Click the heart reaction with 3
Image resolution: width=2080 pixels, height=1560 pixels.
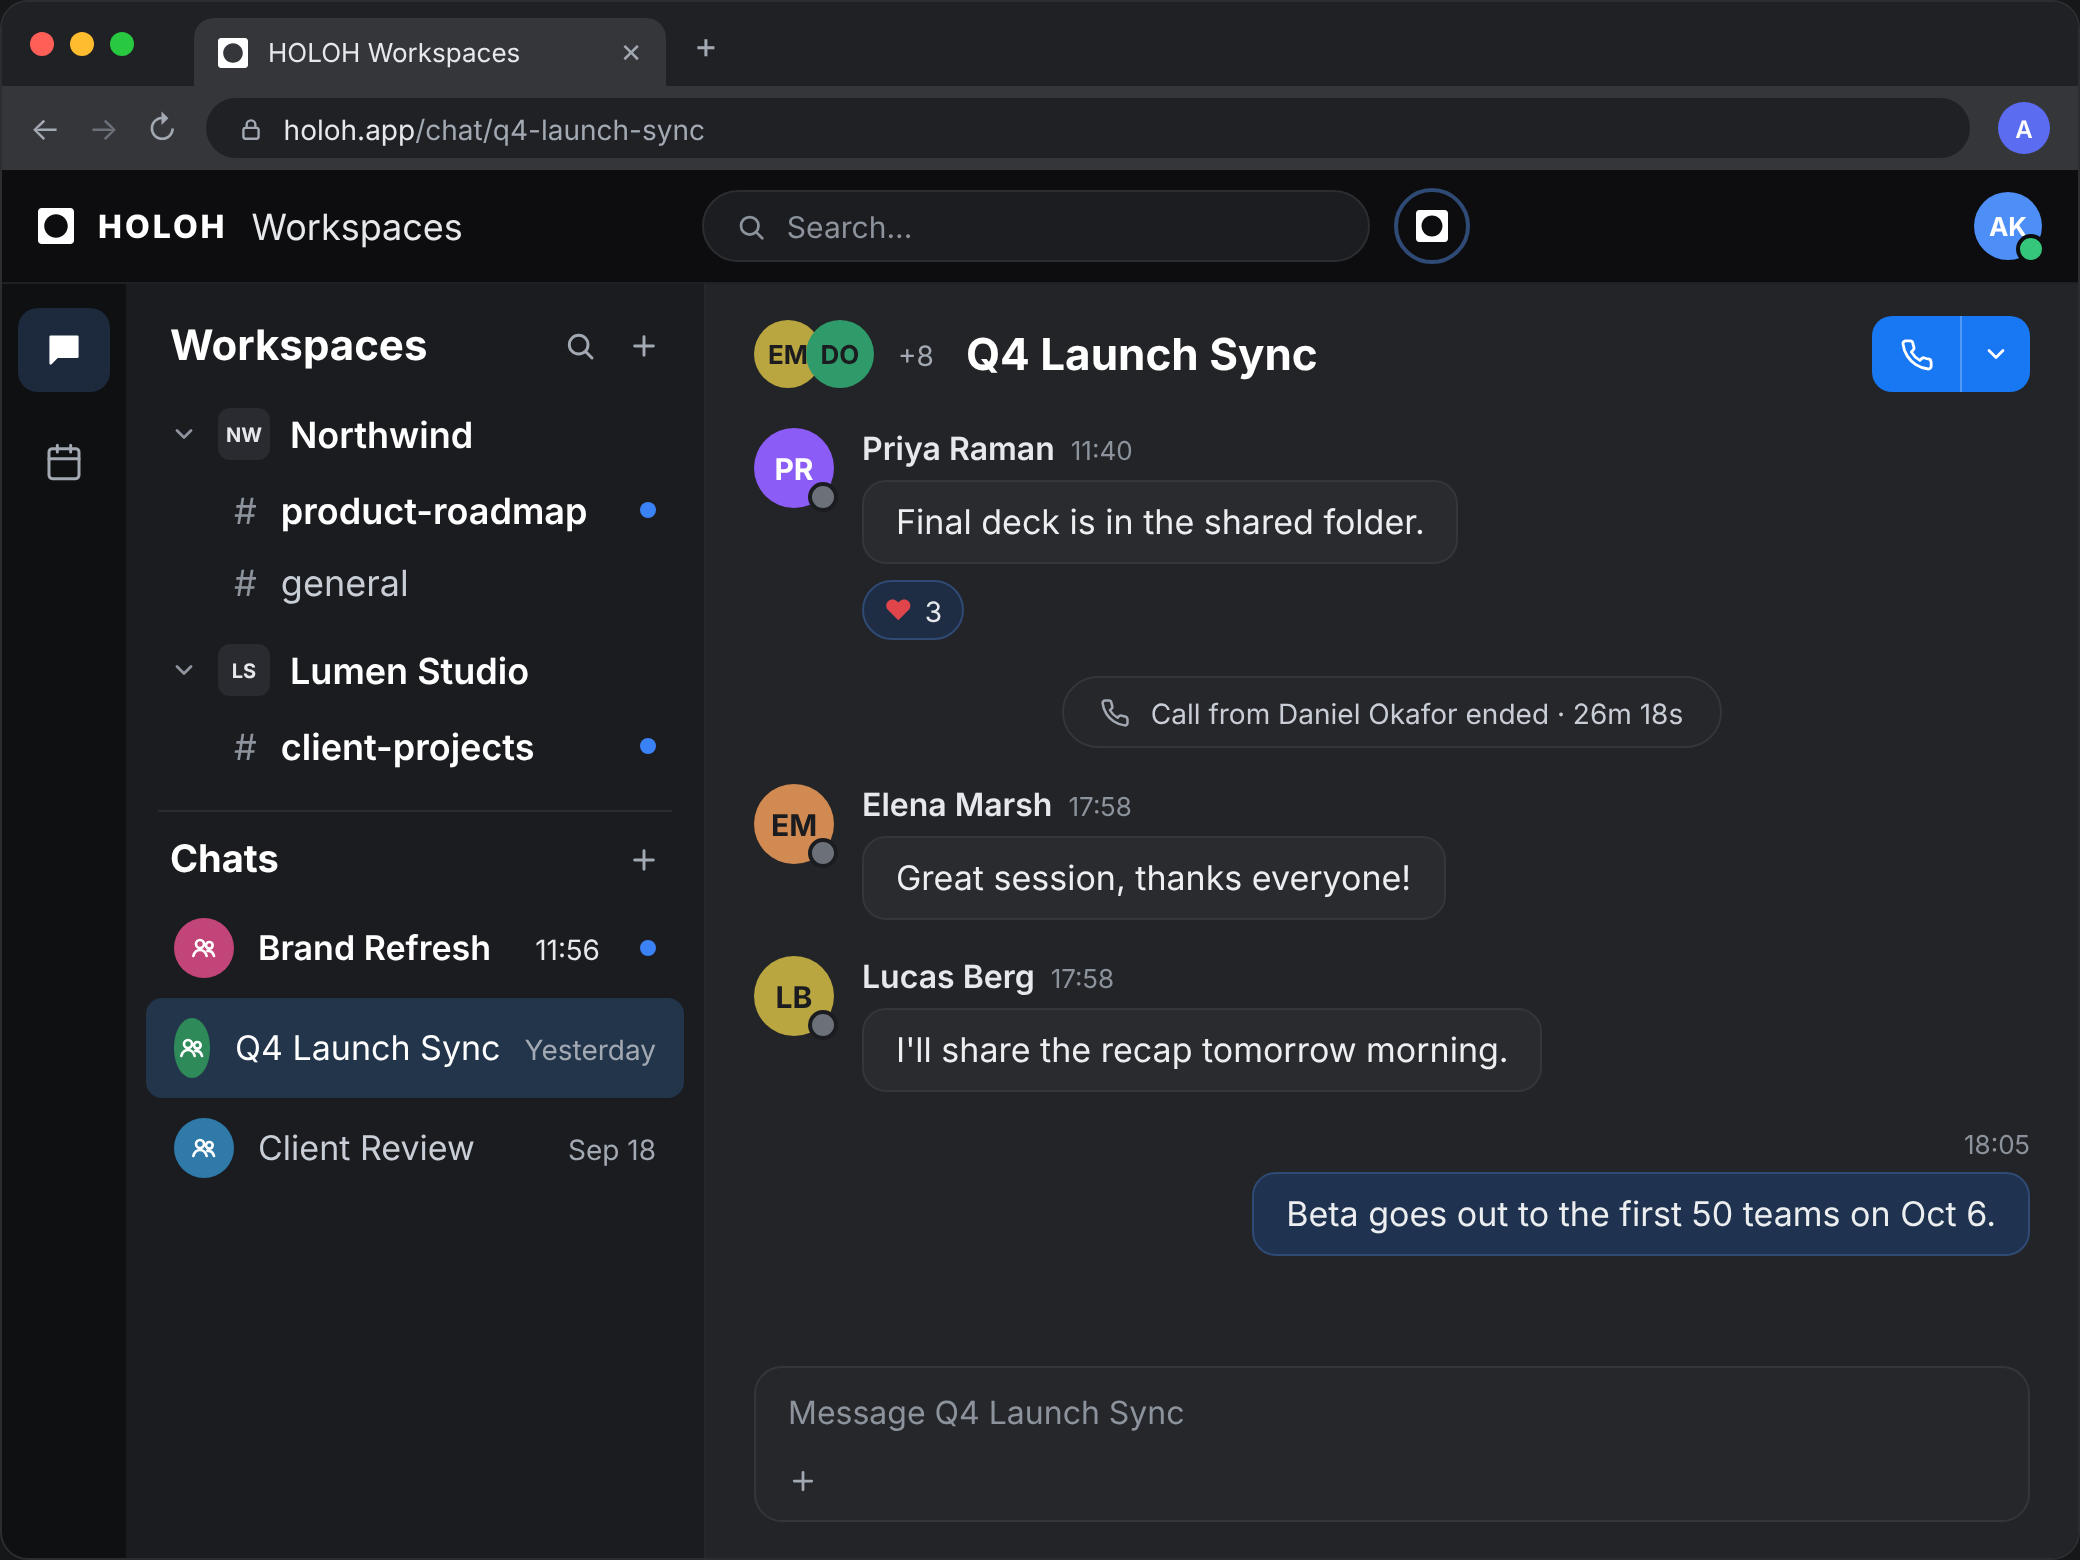[913, 610]
